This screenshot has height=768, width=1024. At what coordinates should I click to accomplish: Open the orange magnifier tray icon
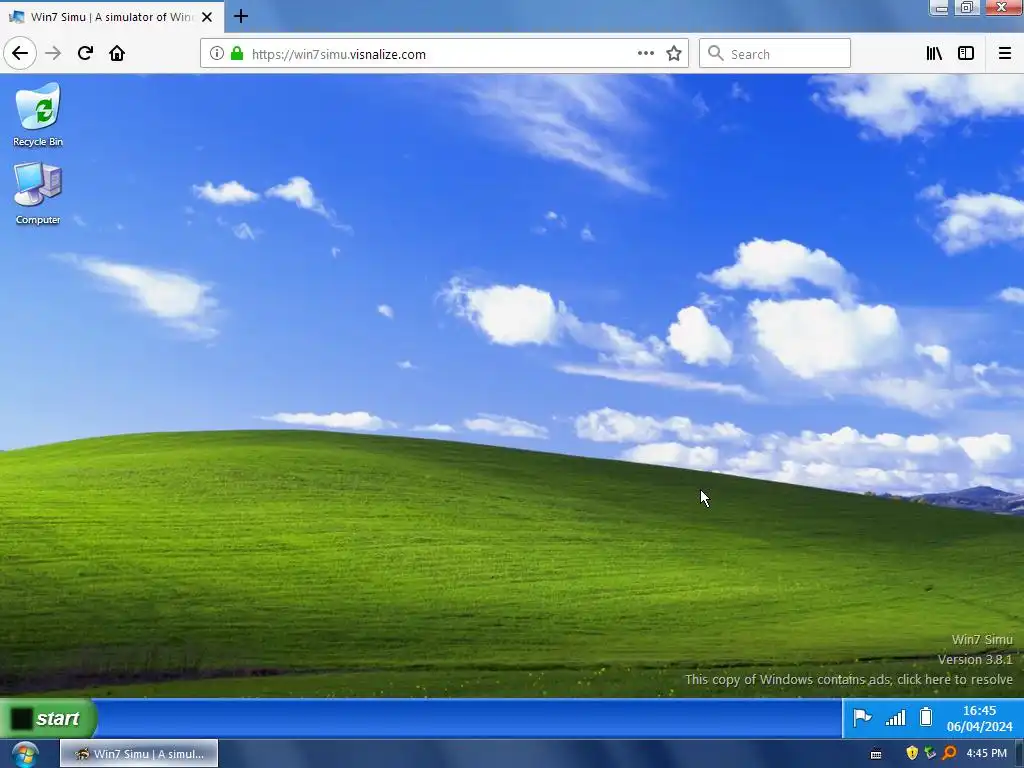coord(950,753)
